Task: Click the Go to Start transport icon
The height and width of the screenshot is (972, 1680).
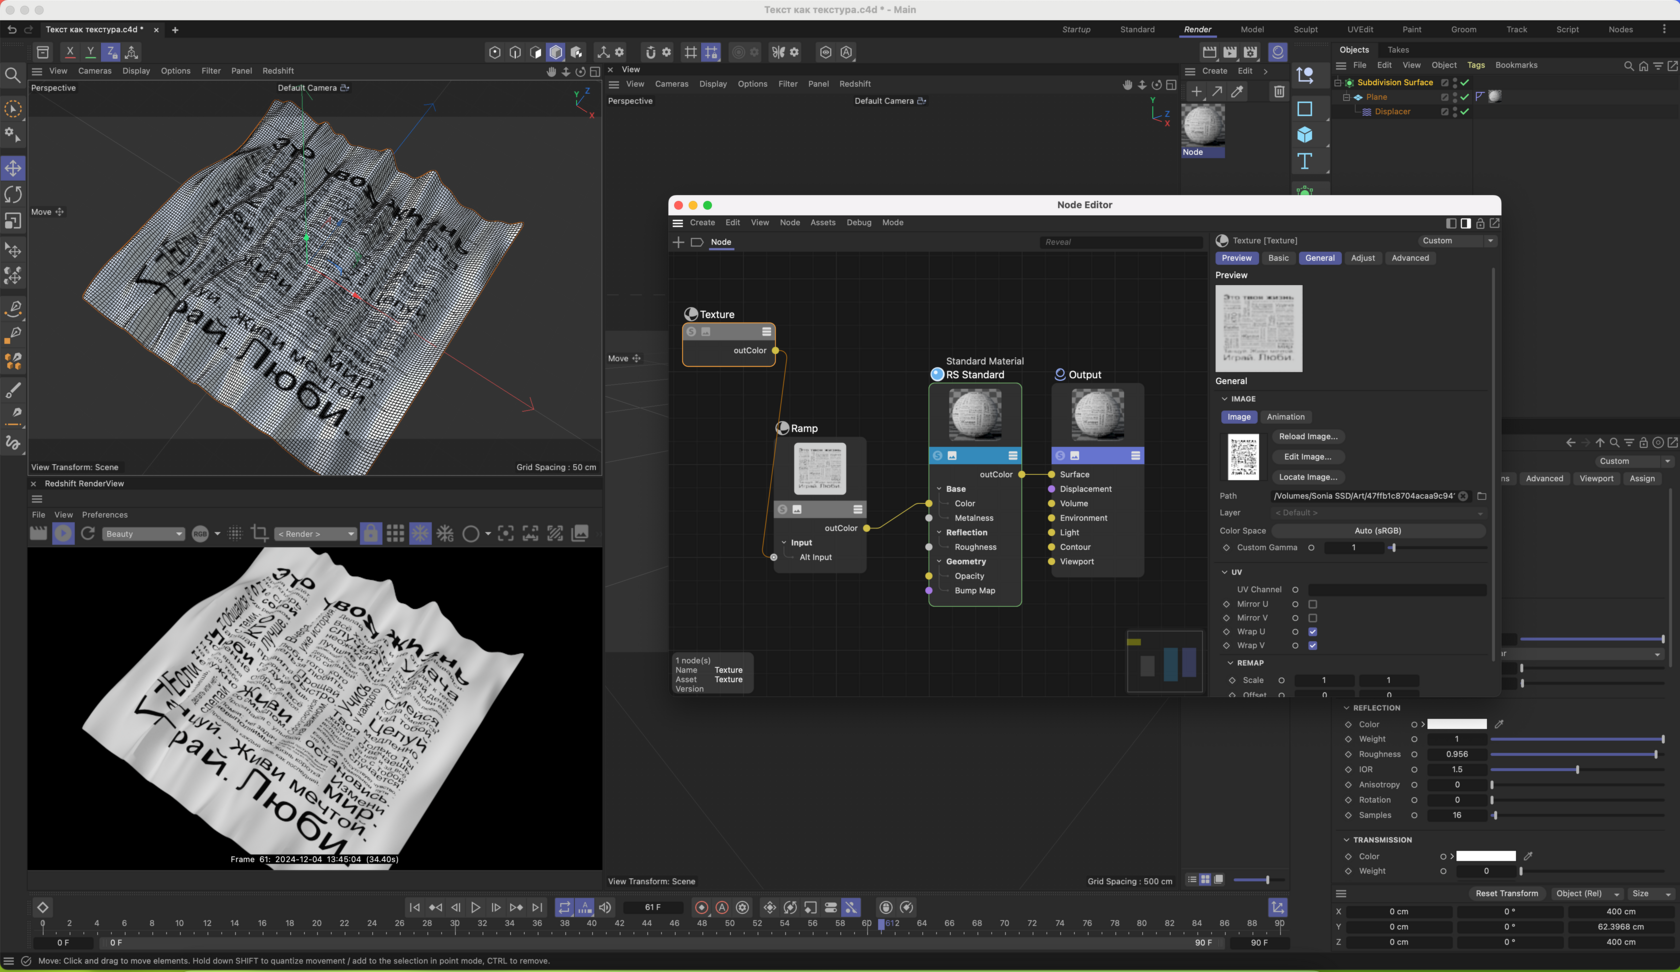Action: 414,907
